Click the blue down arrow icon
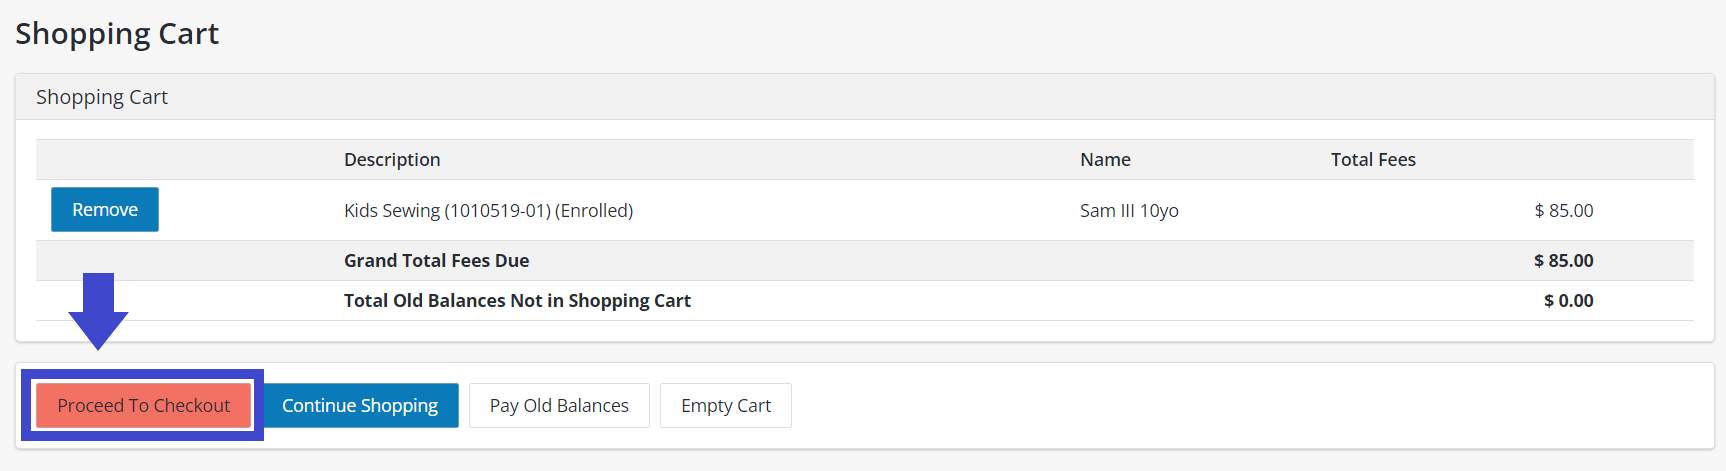 point(98,310)
